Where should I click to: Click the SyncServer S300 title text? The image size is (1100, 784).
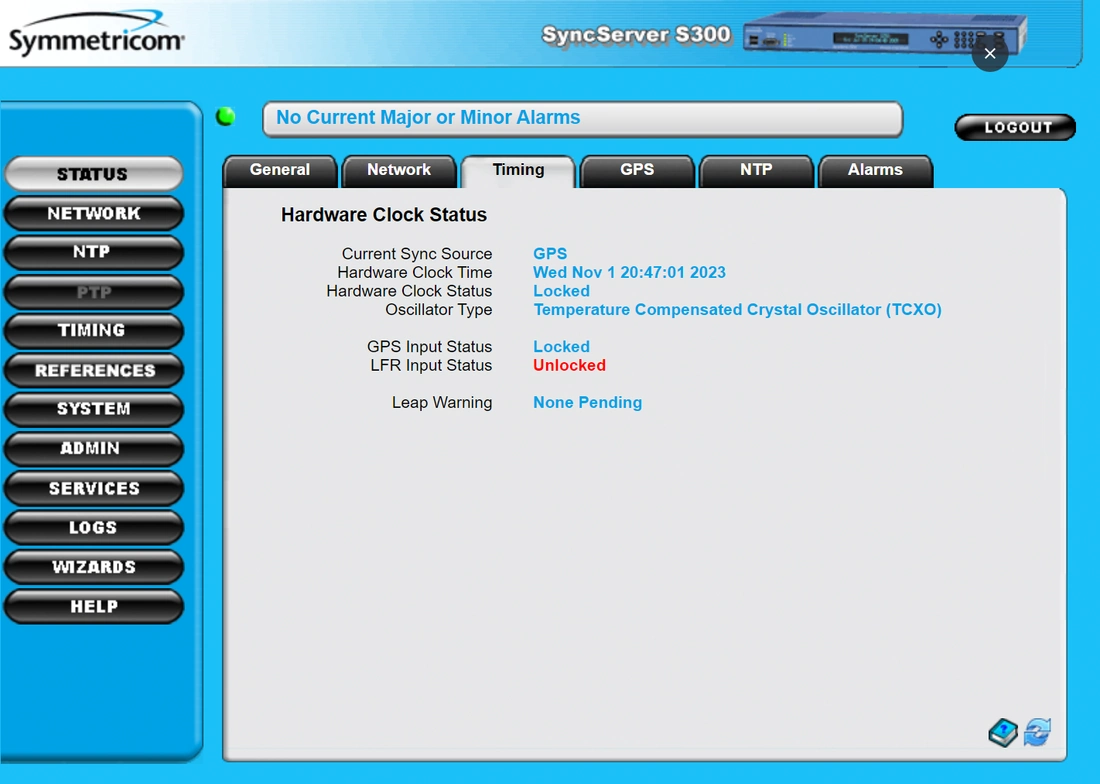(x=636, y=34)
